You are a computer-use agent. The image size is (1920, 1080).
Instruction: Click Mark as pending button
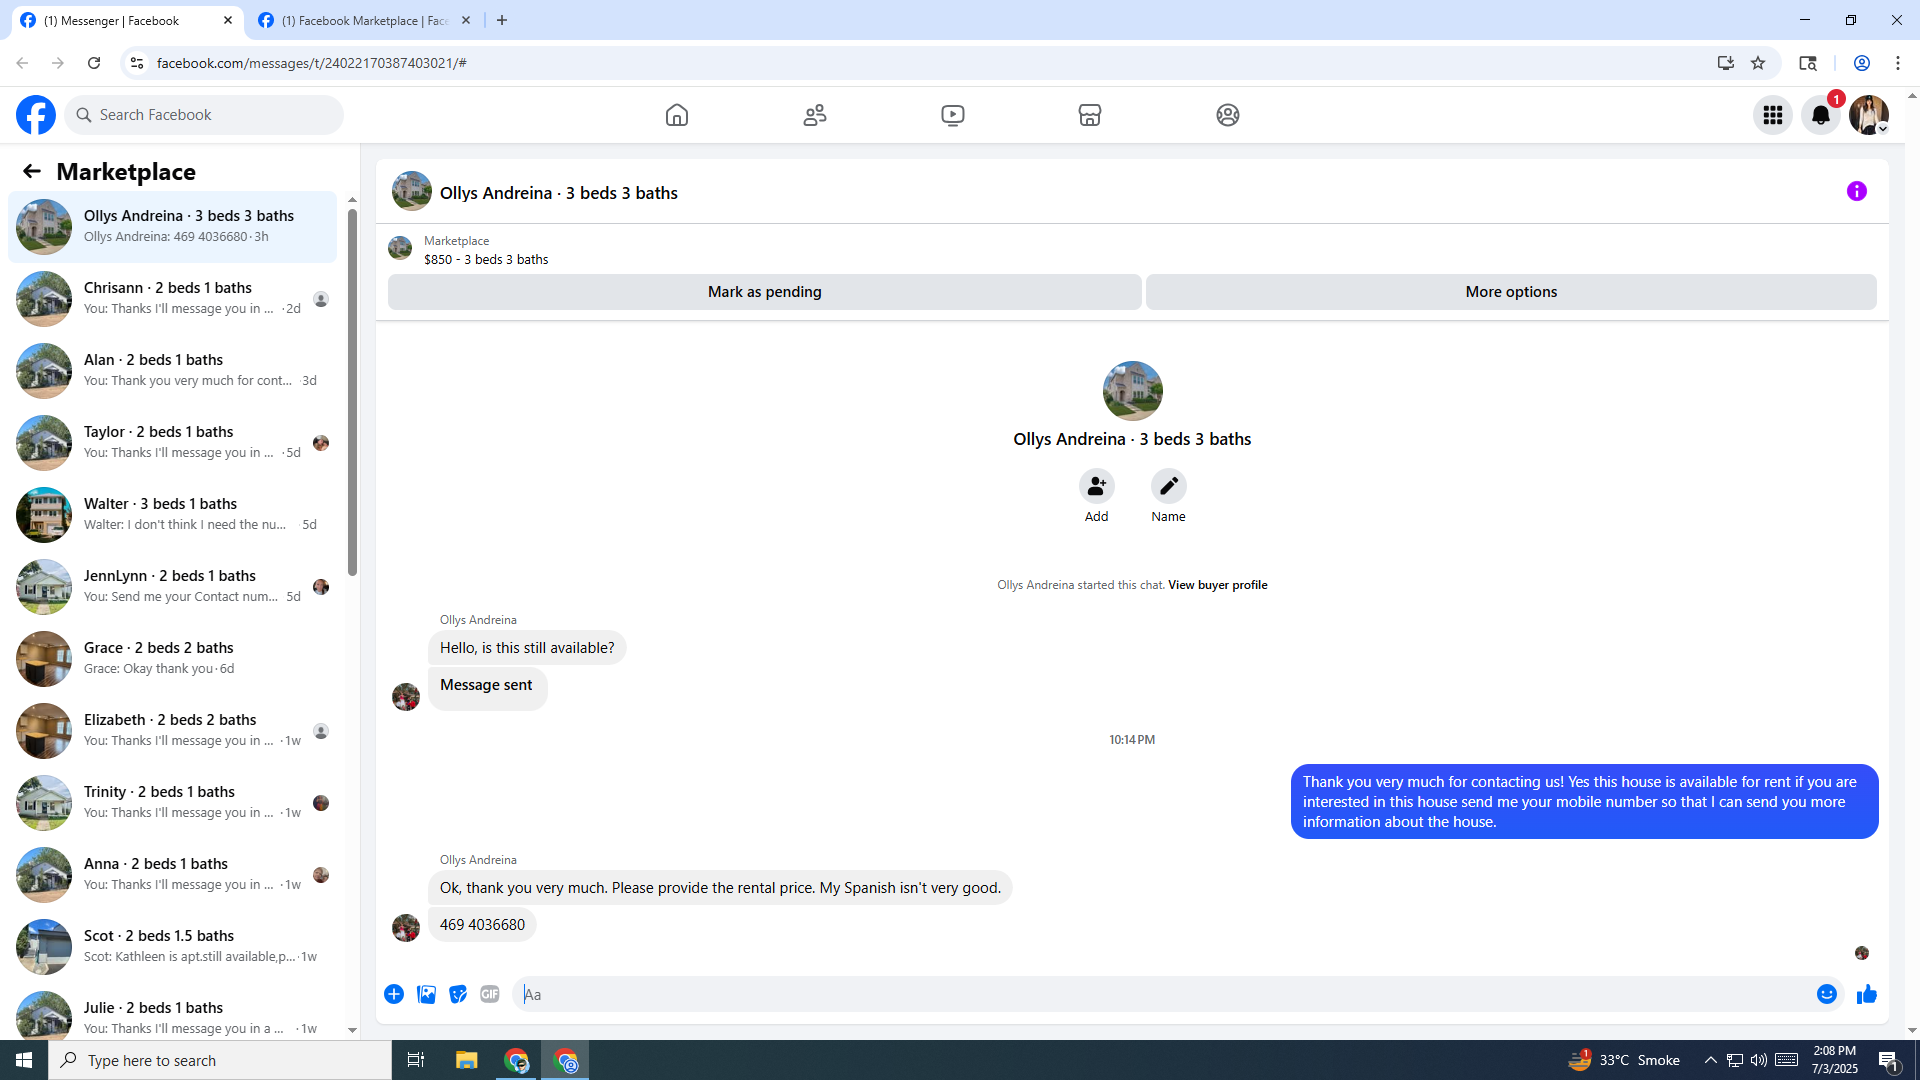[764, 292]
